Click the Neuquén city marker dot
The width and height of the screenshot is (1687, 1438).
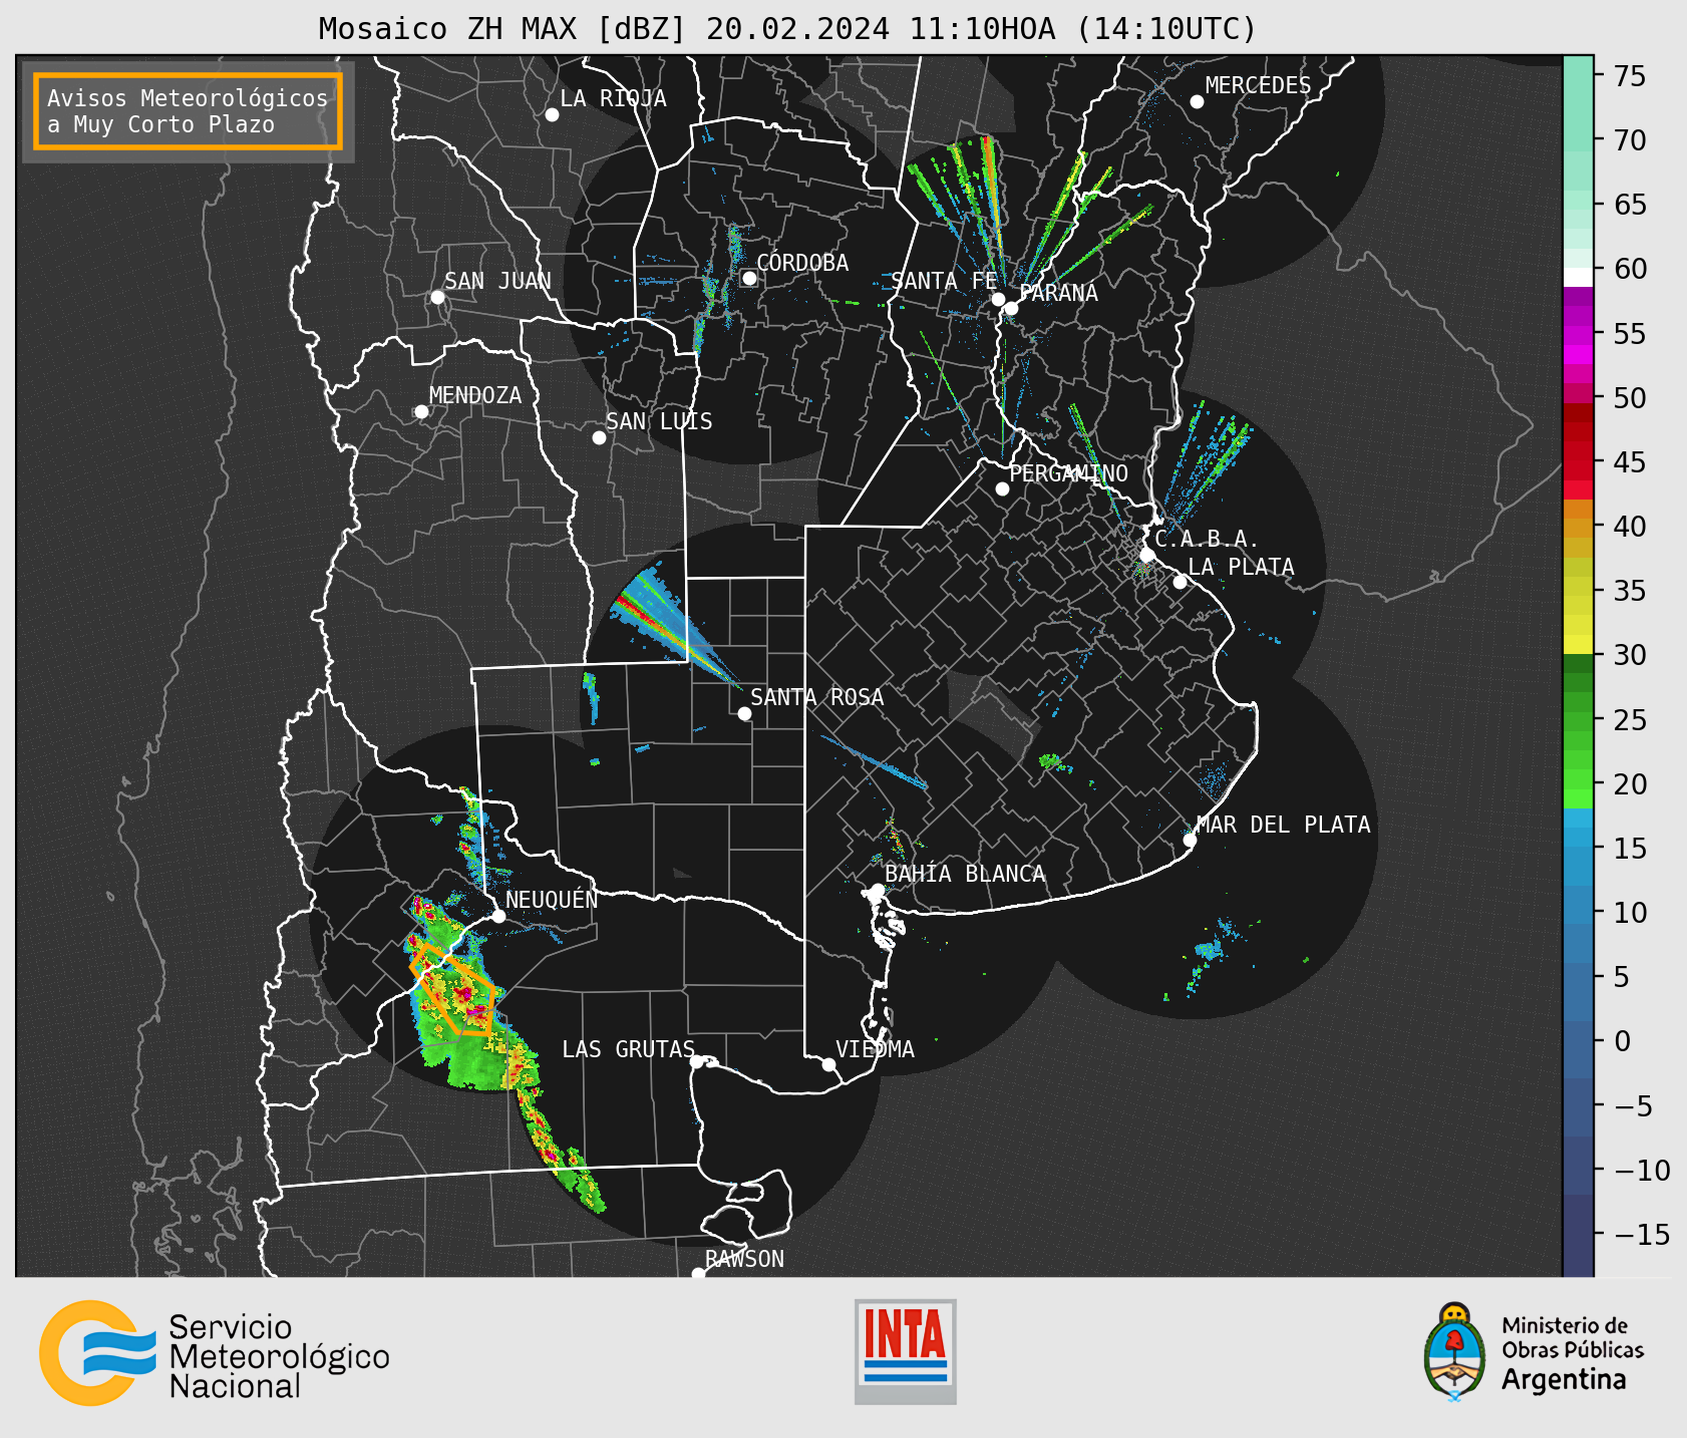pyautogui.click(x=498, y=916)
